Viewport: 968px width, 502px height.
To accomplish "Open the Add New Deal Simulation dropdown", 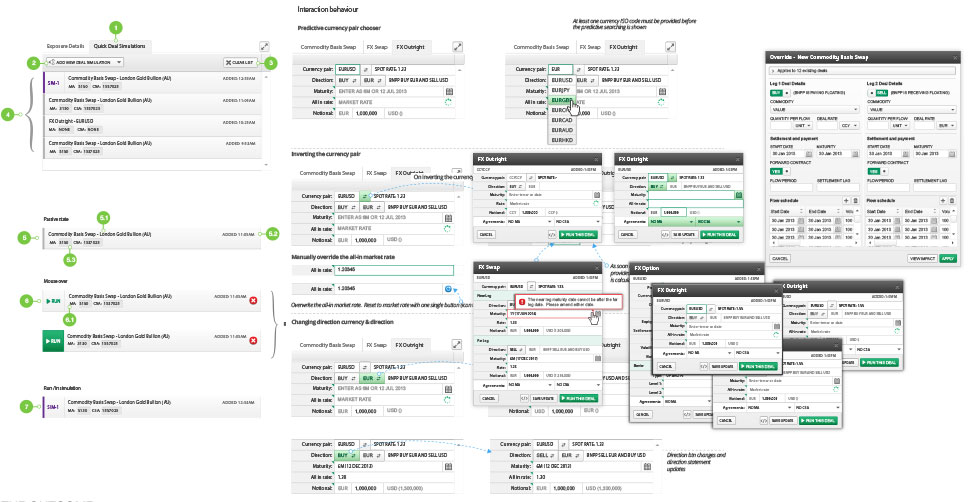I will 84,62.
